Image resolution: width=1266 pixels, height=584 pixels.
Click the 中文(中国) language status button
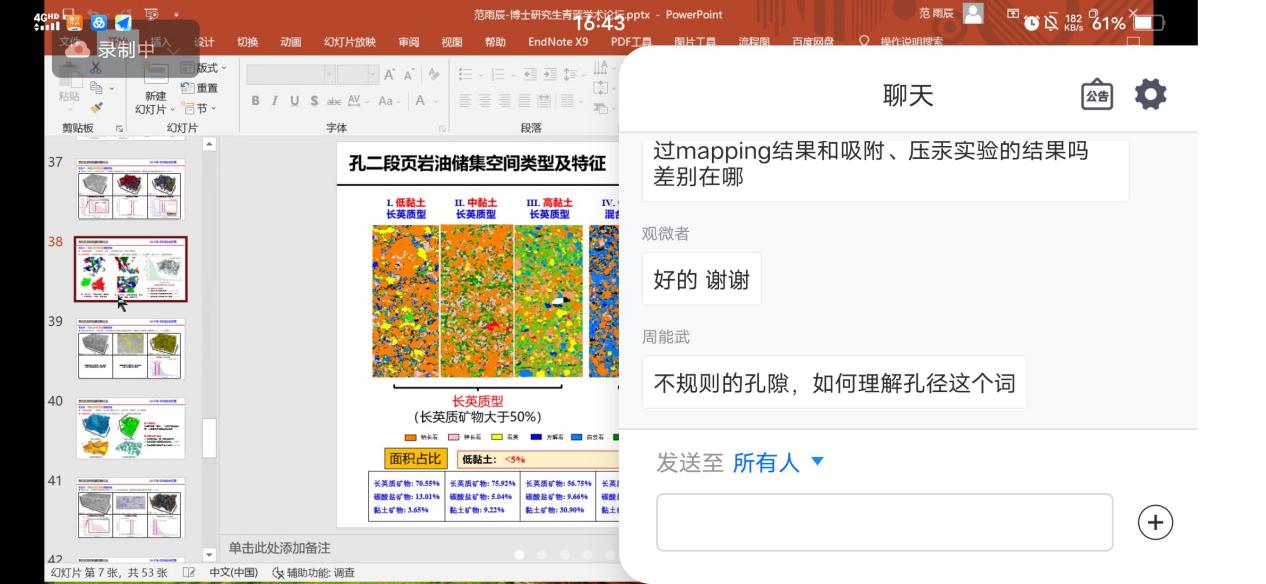coord(233,573)
